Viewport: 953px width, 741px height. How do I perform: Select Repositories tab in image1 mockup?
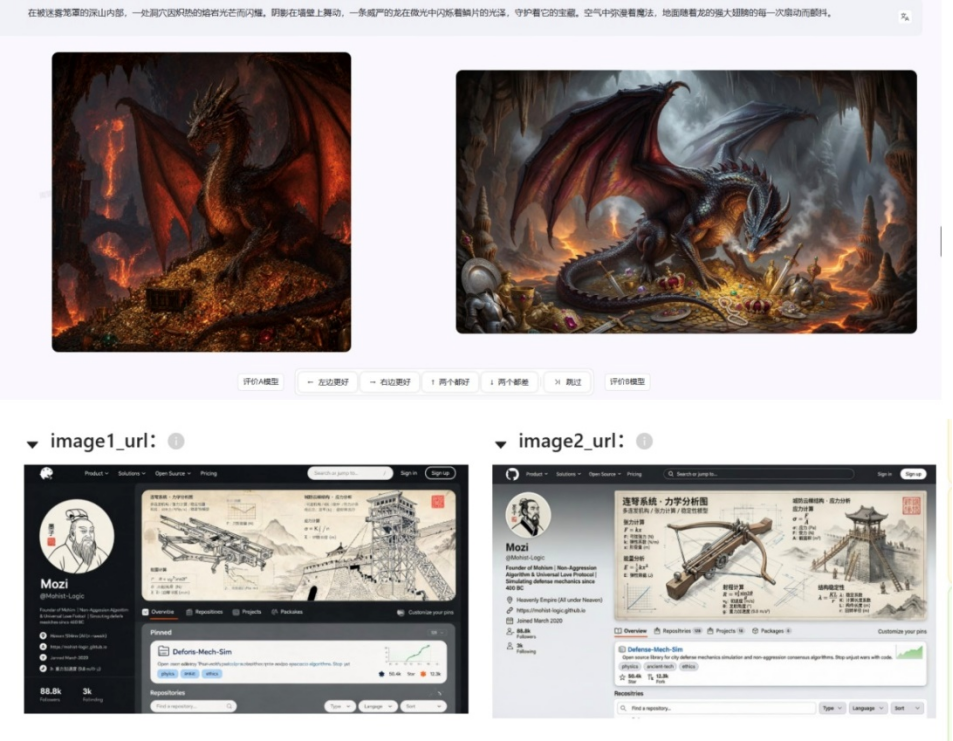click(x=204, y=612)
